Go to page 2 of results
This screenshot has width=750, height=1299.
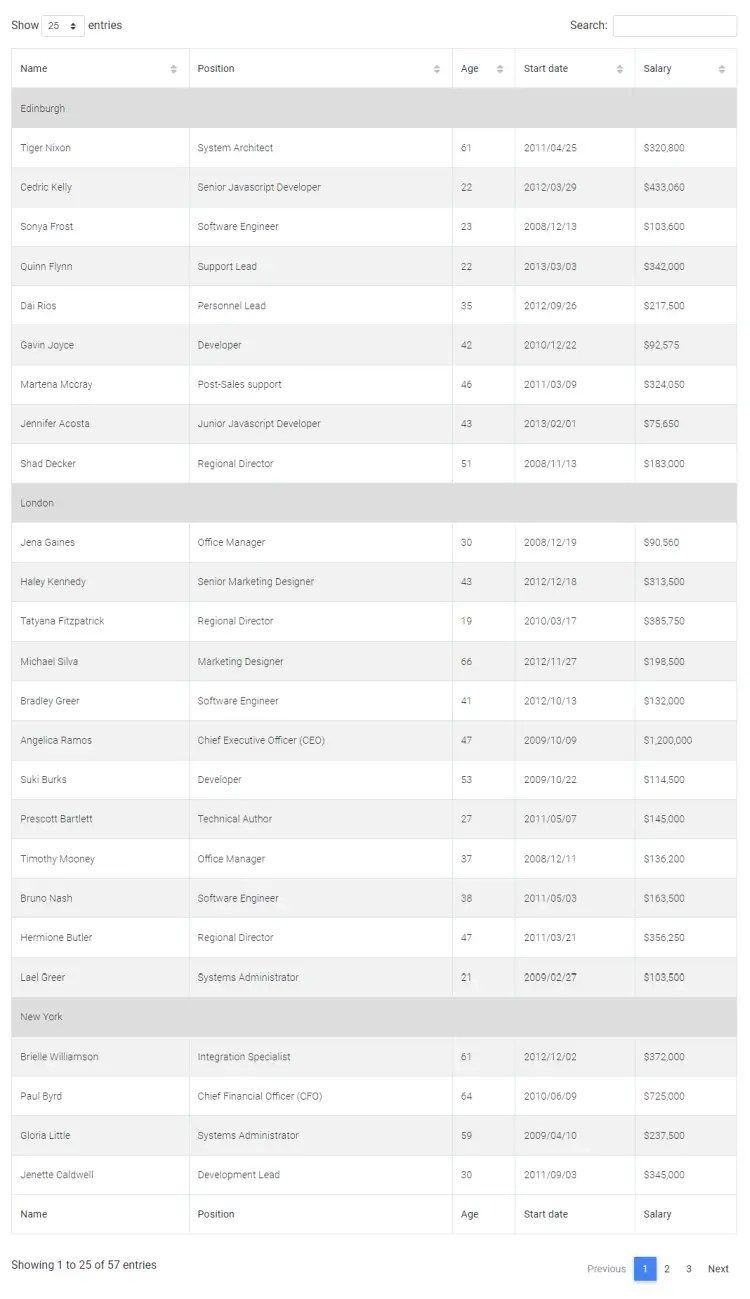click(x=666, y=1268)
